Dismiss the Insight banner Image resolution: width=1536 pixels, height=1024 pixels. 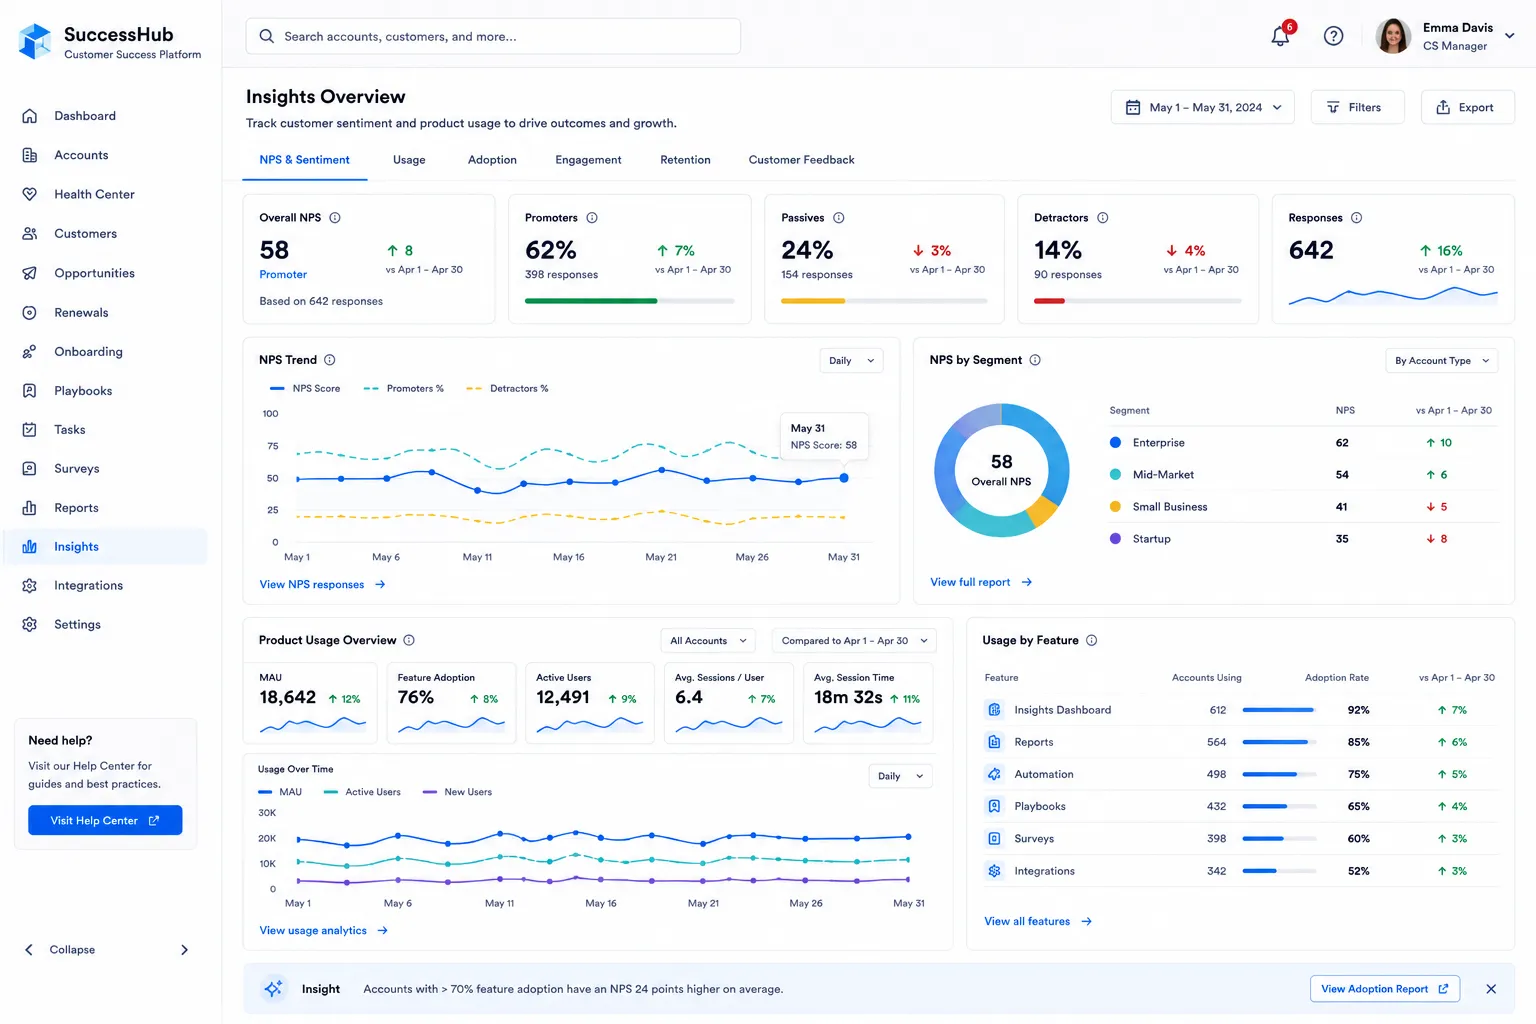[x=1491, y=989]
